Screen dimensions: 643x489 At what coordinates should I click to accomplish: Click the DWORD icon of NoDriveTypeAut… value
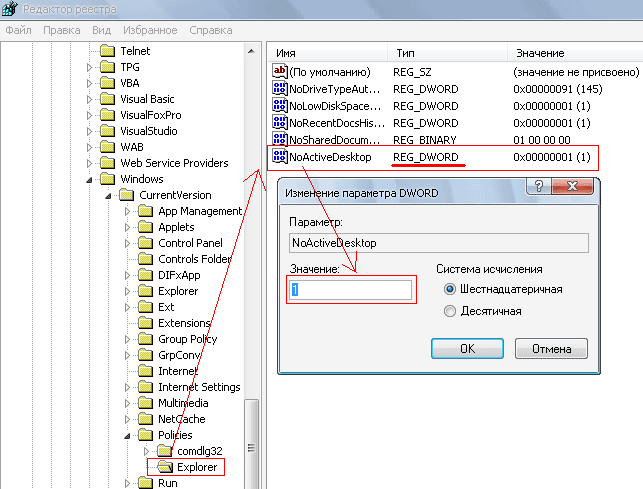(280, 89)
